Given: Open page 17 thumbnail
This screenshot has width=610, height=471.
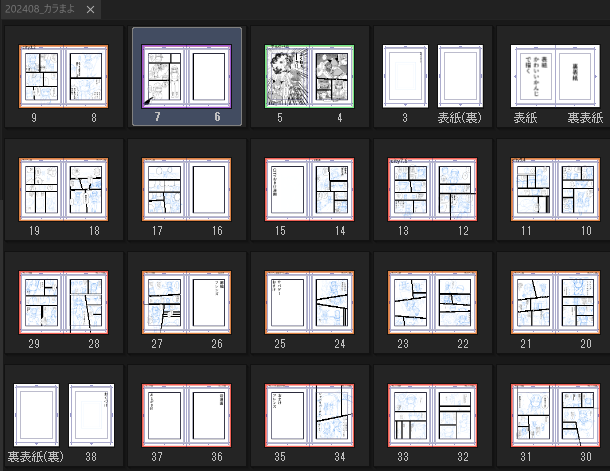Looking at the screenshot, I should coord(164,189).
